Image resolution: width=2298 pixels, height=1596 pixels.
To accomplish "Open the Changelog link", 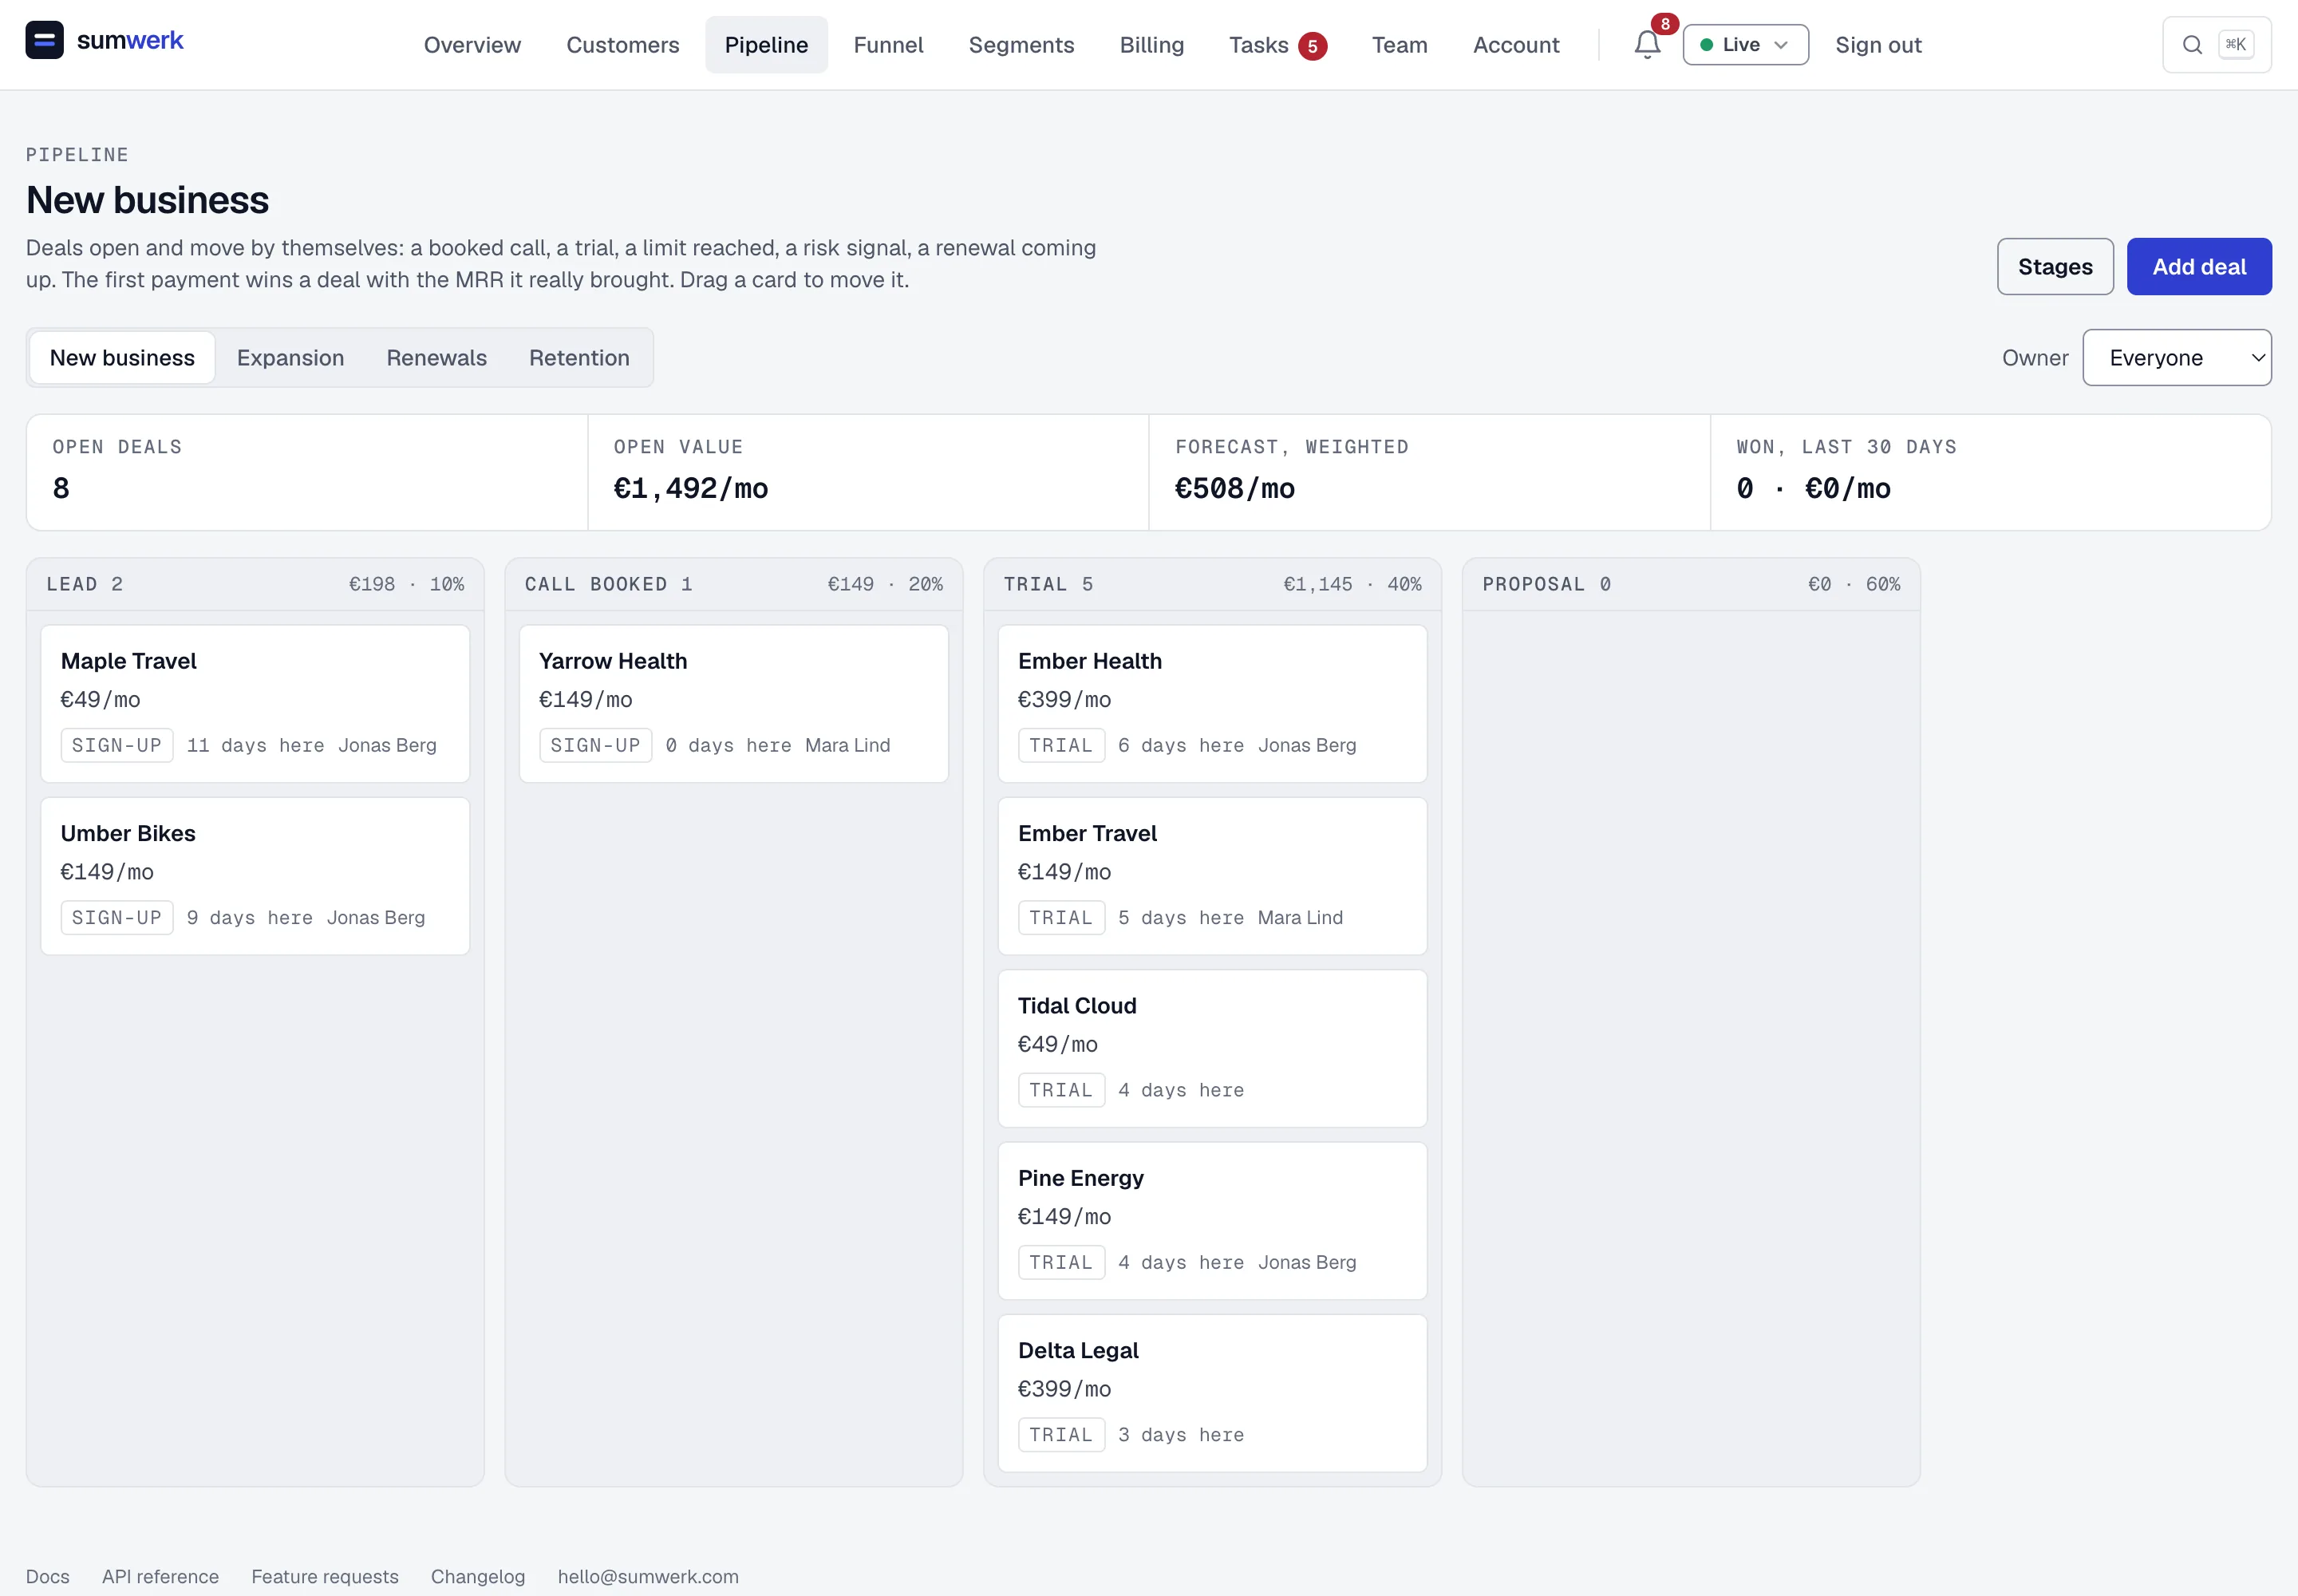I will [x=477, y=1576].
